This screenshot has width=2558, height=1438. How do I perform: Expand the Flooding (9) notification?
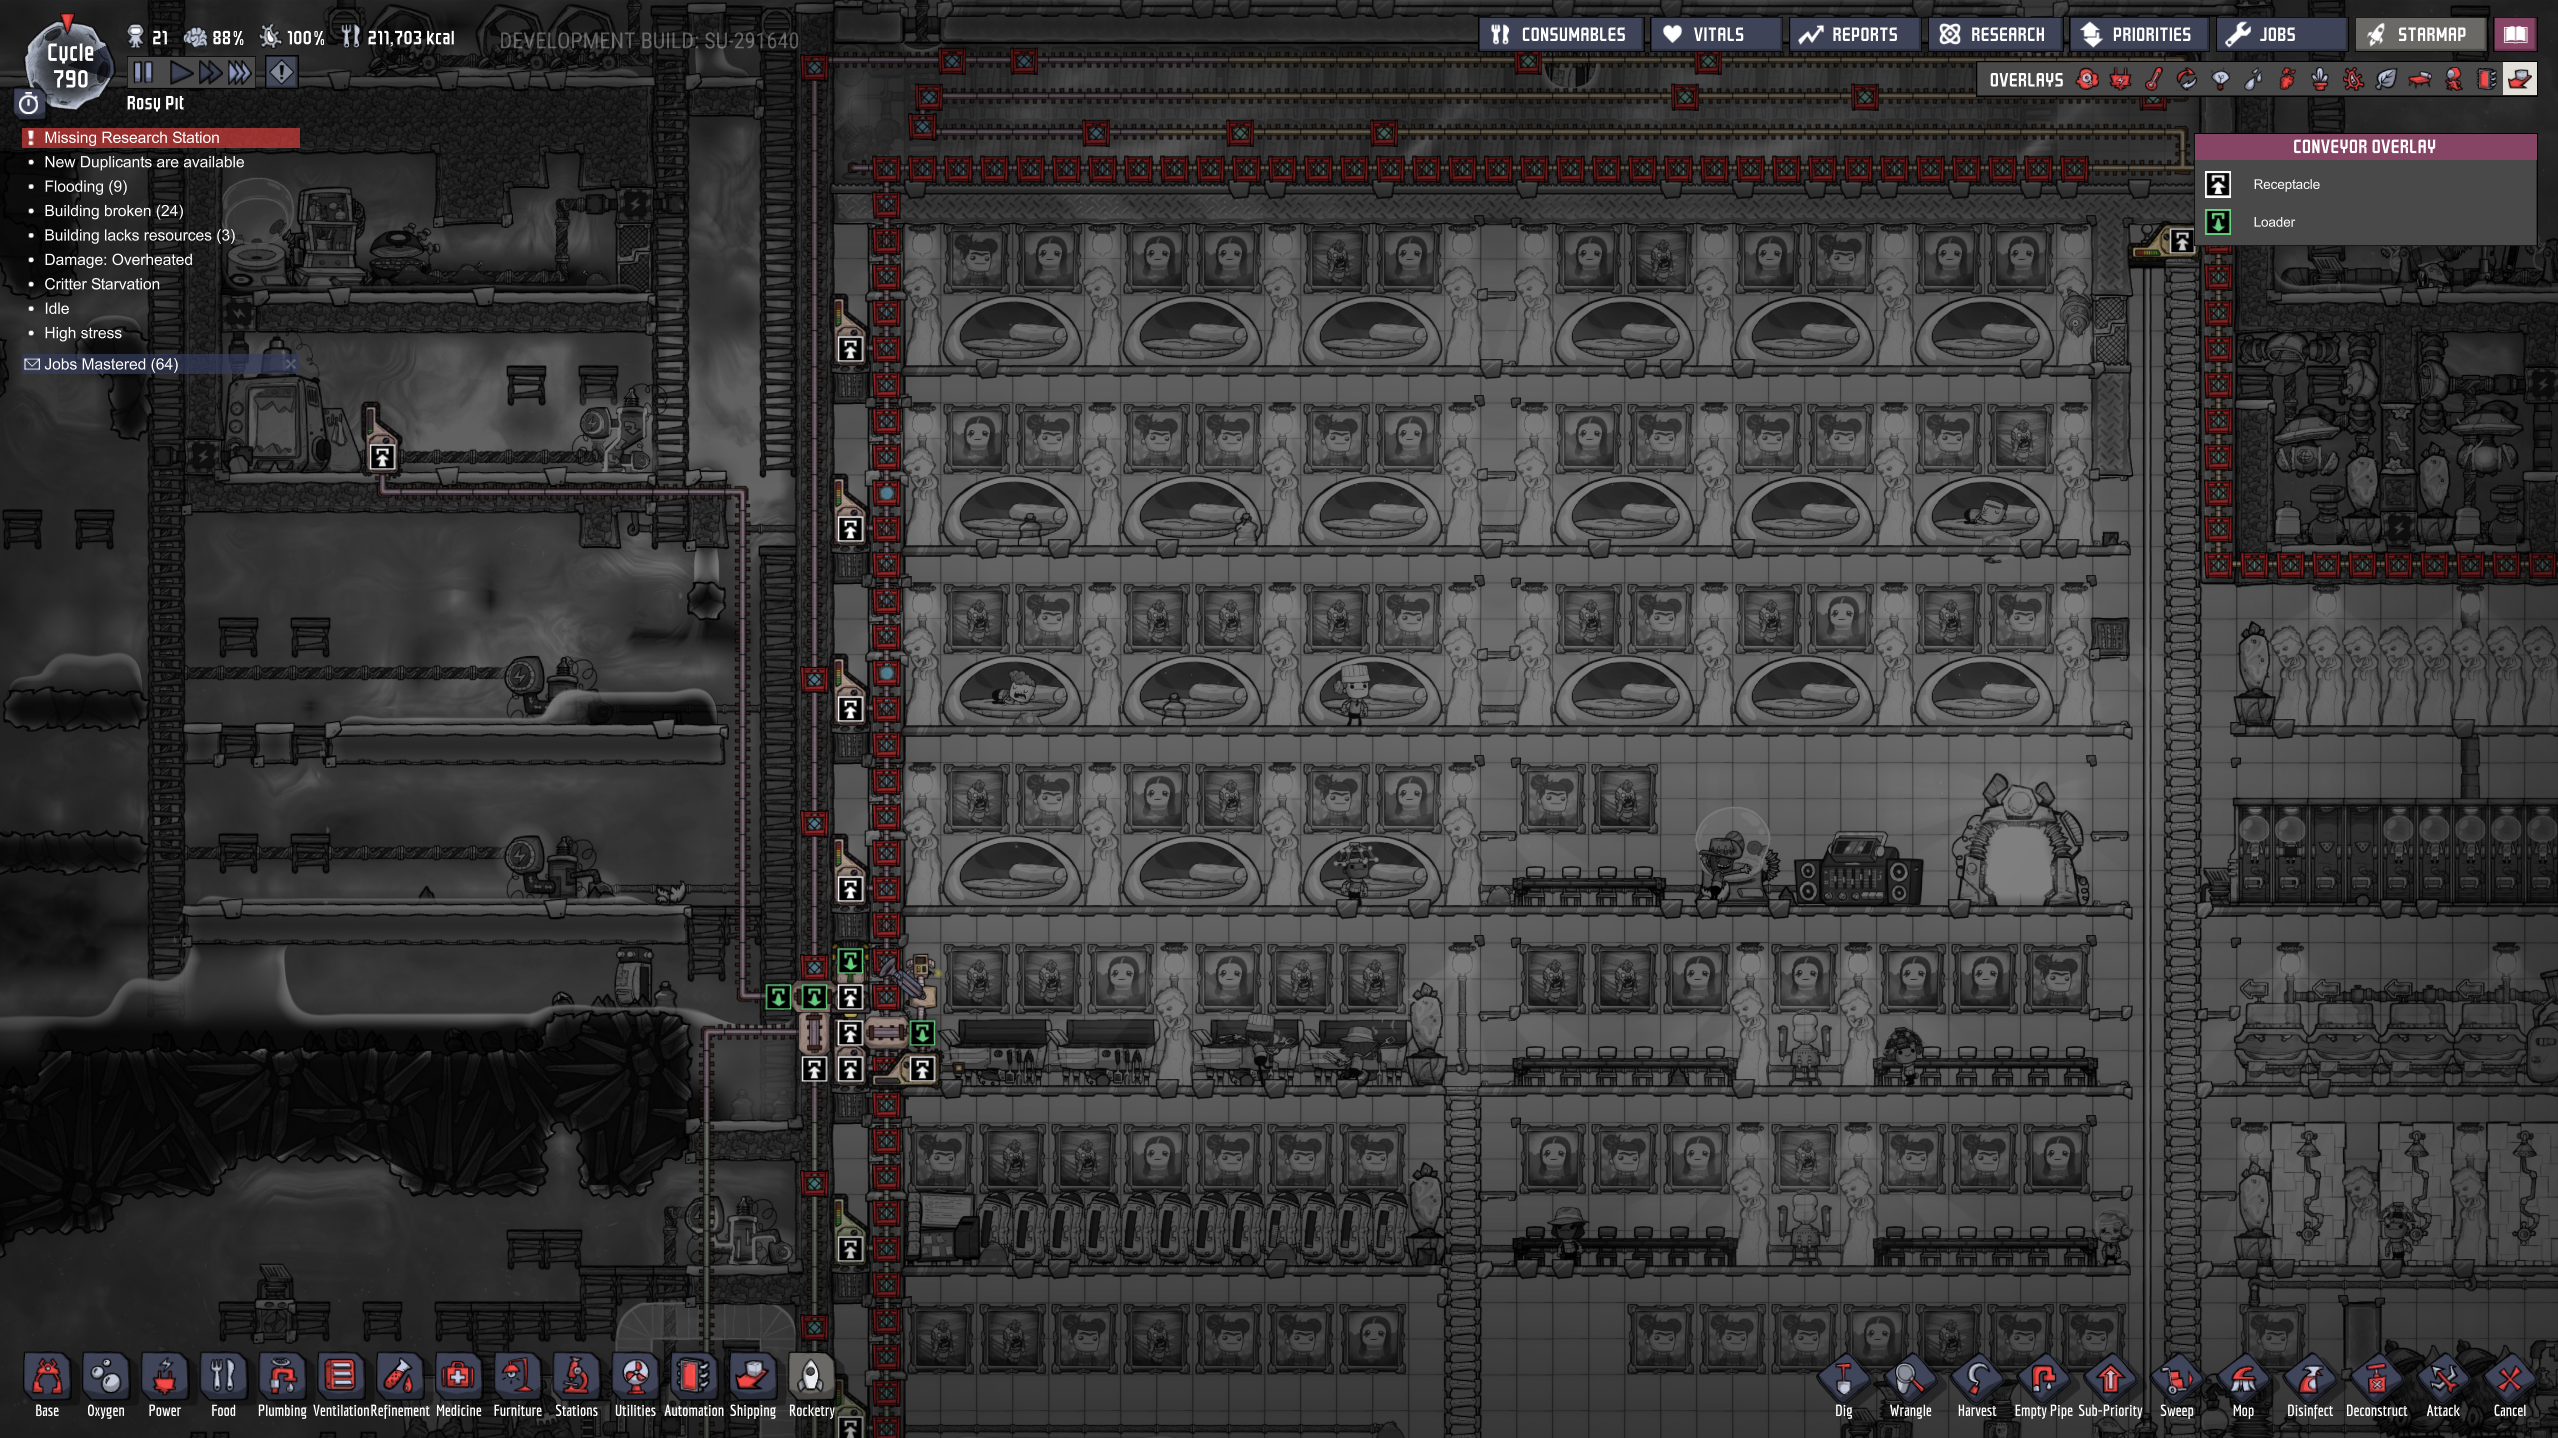pyautogui.click(x=86, y=186)
